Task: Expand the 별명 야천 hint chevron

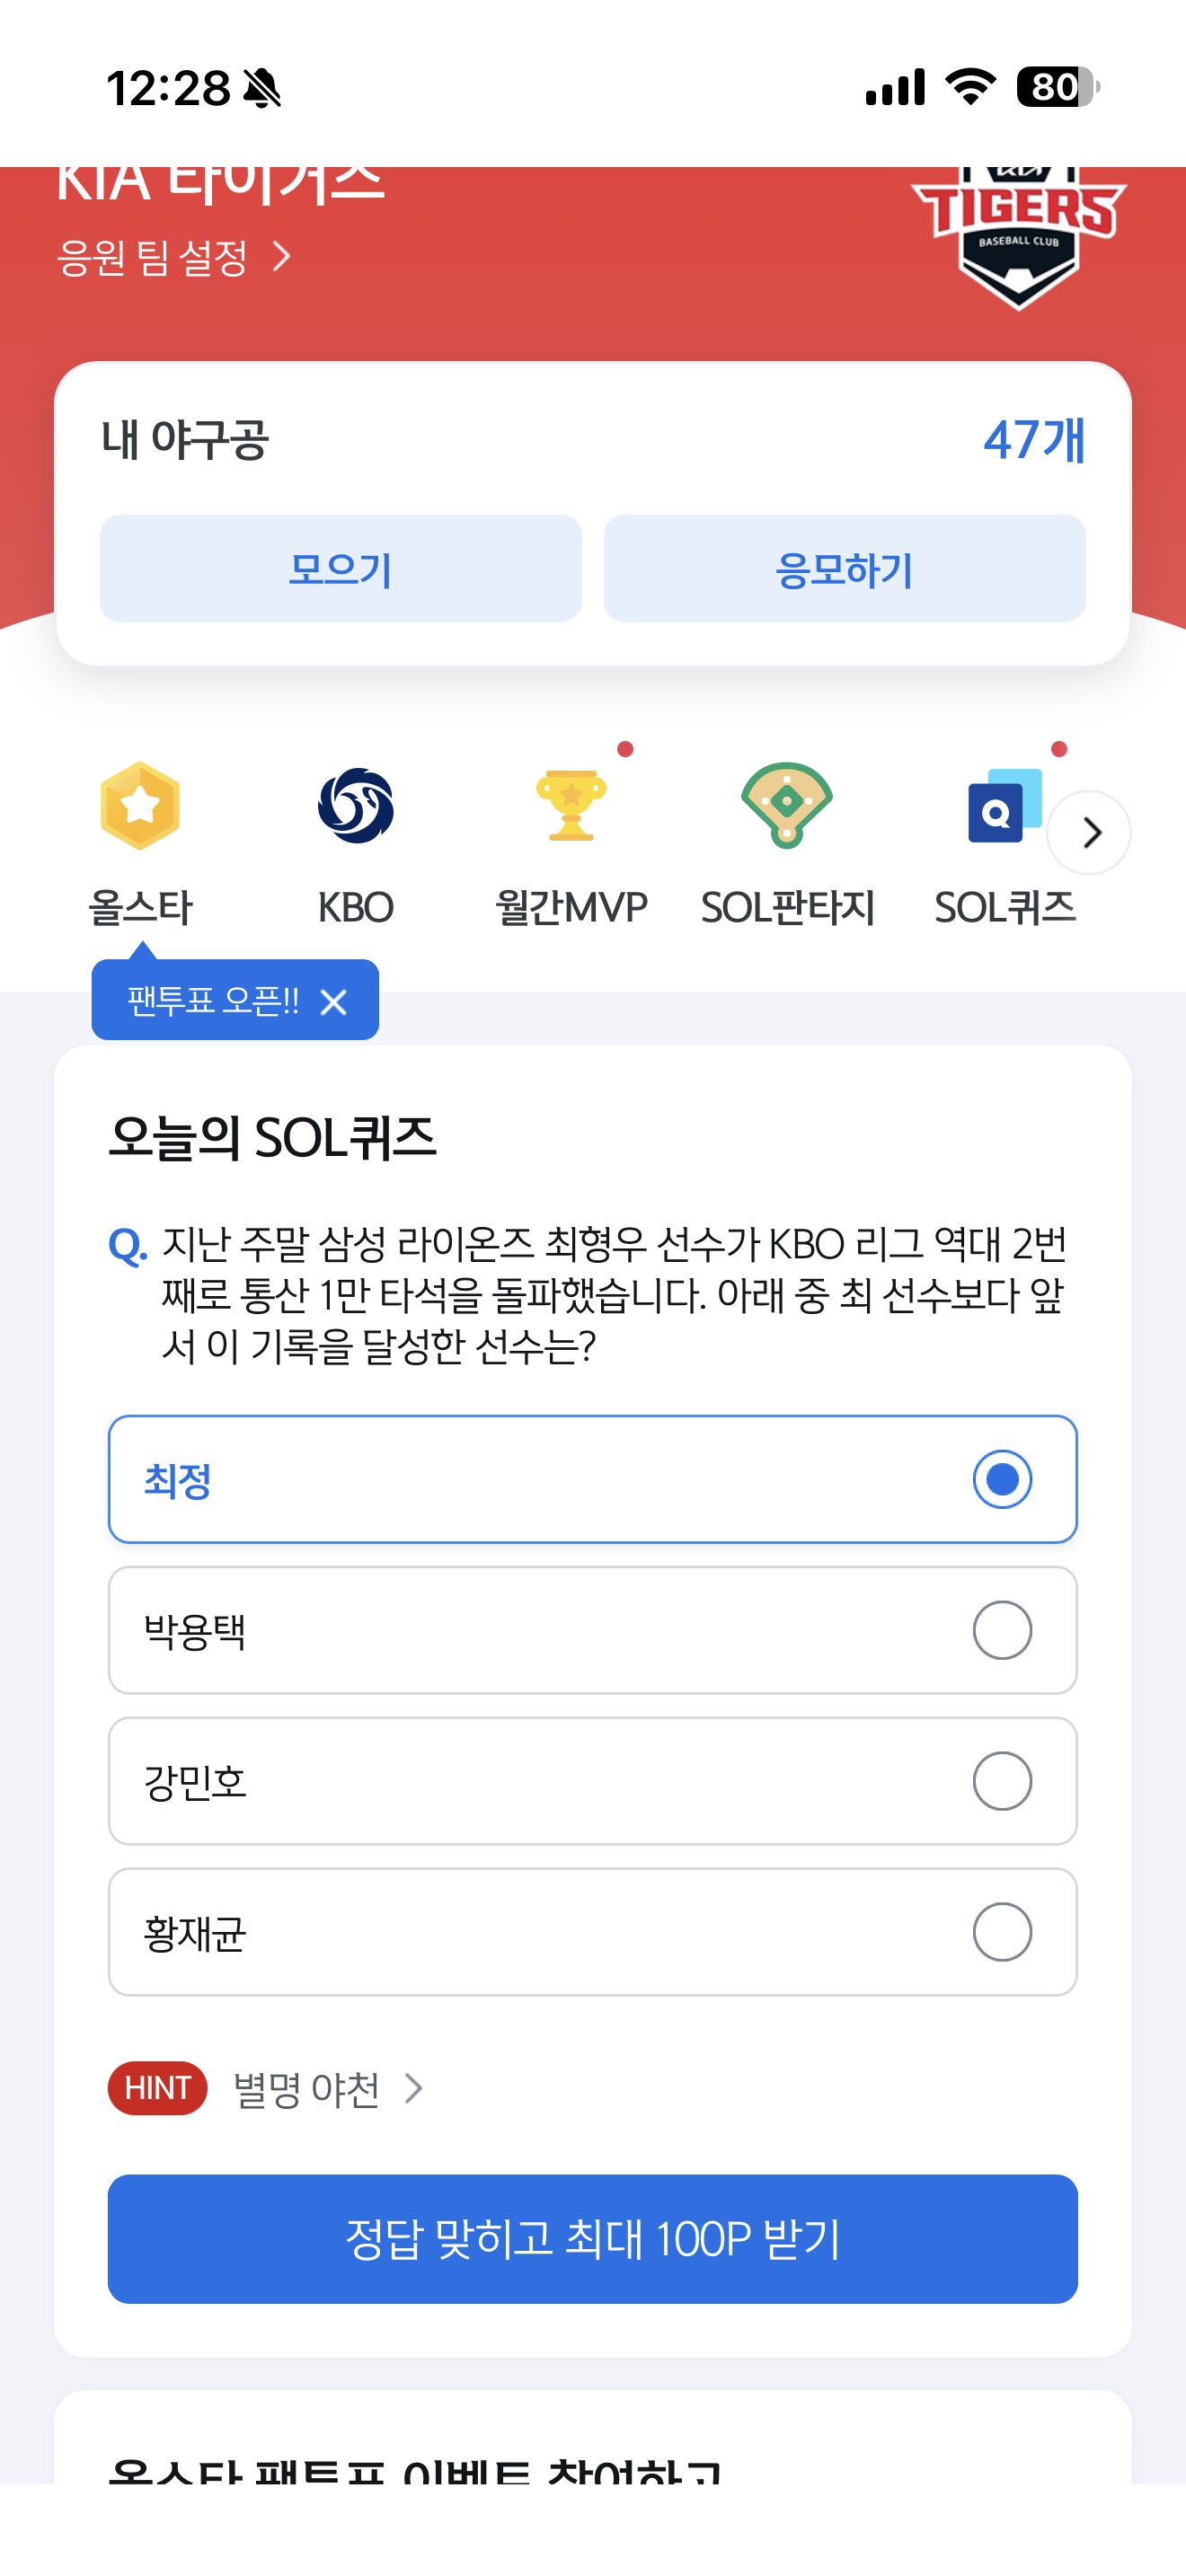Action: 413,2088
